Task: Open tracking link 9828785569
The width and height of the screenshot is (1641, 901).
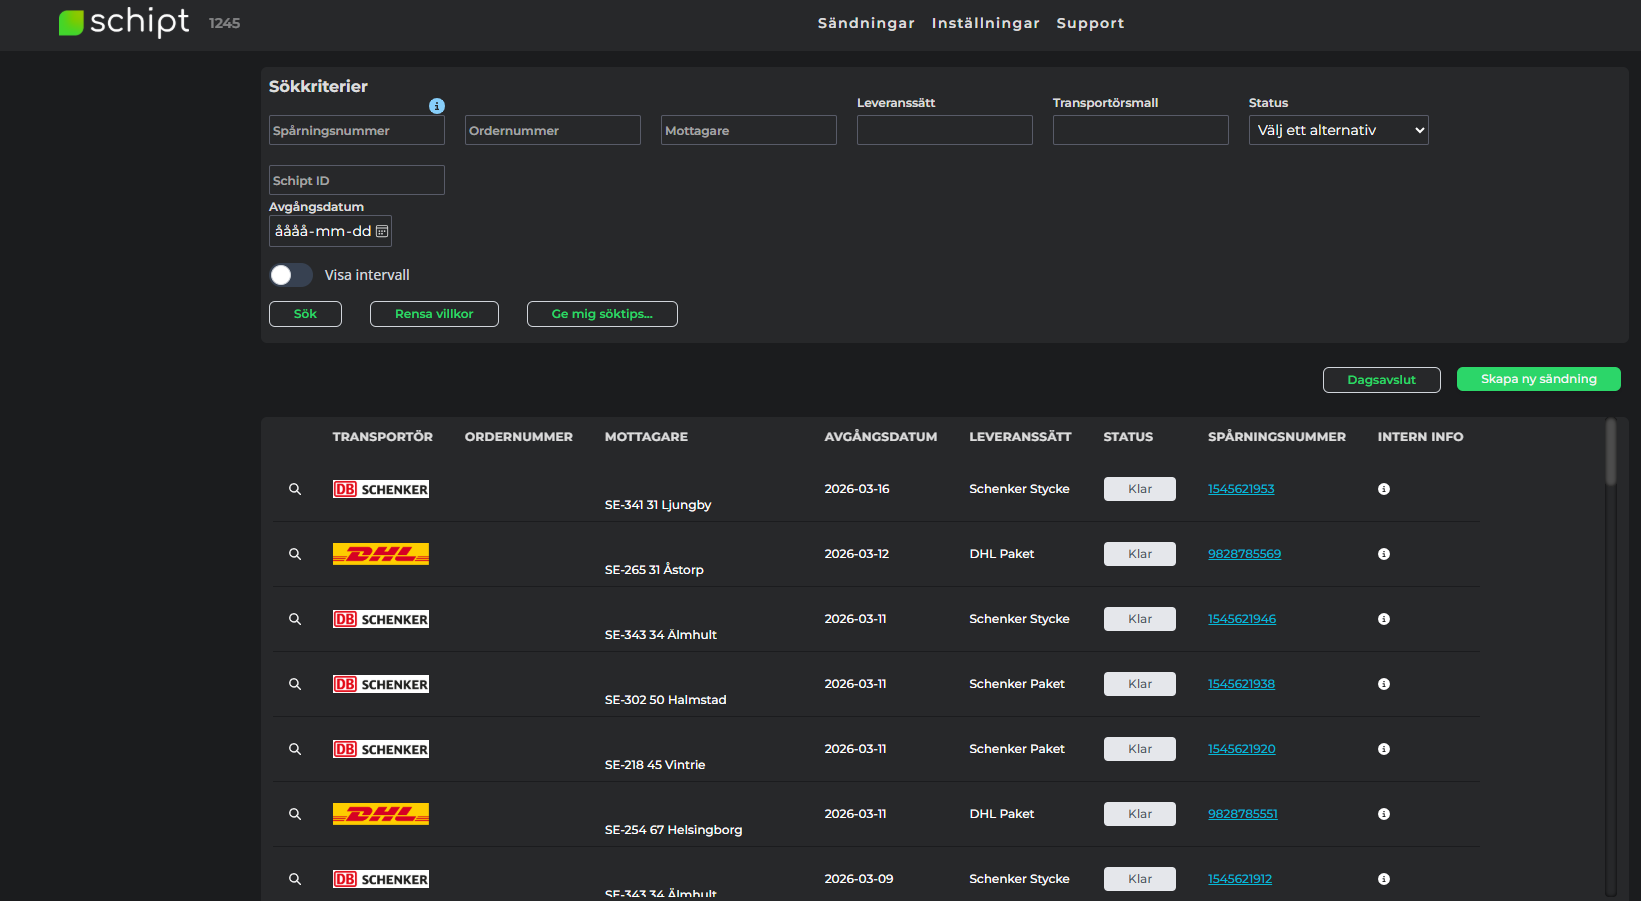Action: pos(1244,554)
